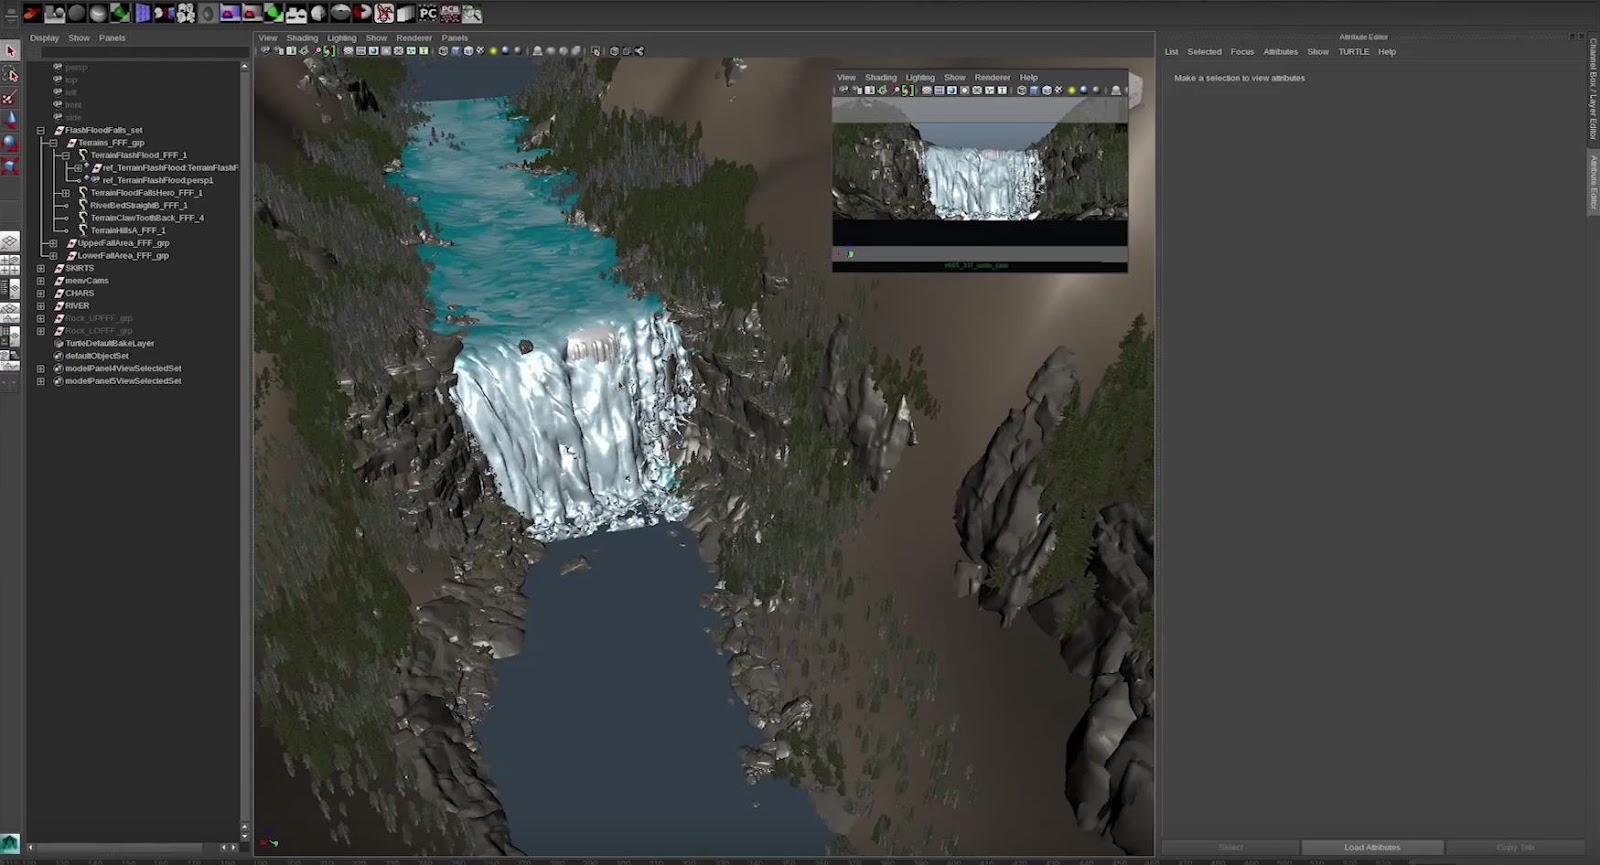Screen dimensions: 1600x865
Task: Choose the Paint Selection tool
Action: click(11, 98)
